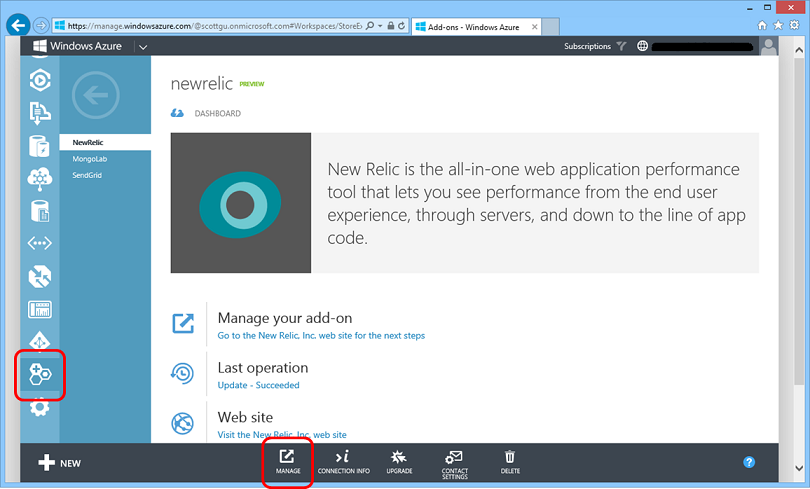Close the Add-ons browser tab
The image size is (810, 489).
[535, 27]
